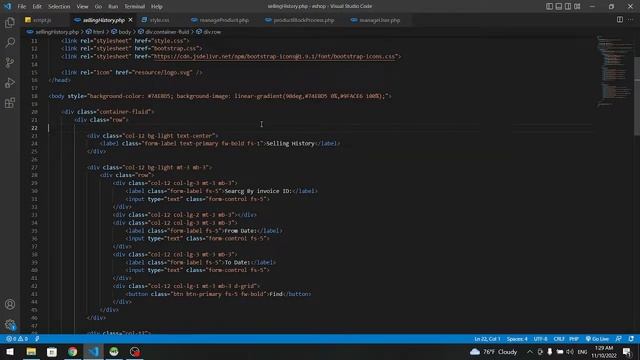Image resolution: width=640 pixels, height=360 pixels.
Task: Open the Accounts menu icon
Action: click(x=10, y=304)
